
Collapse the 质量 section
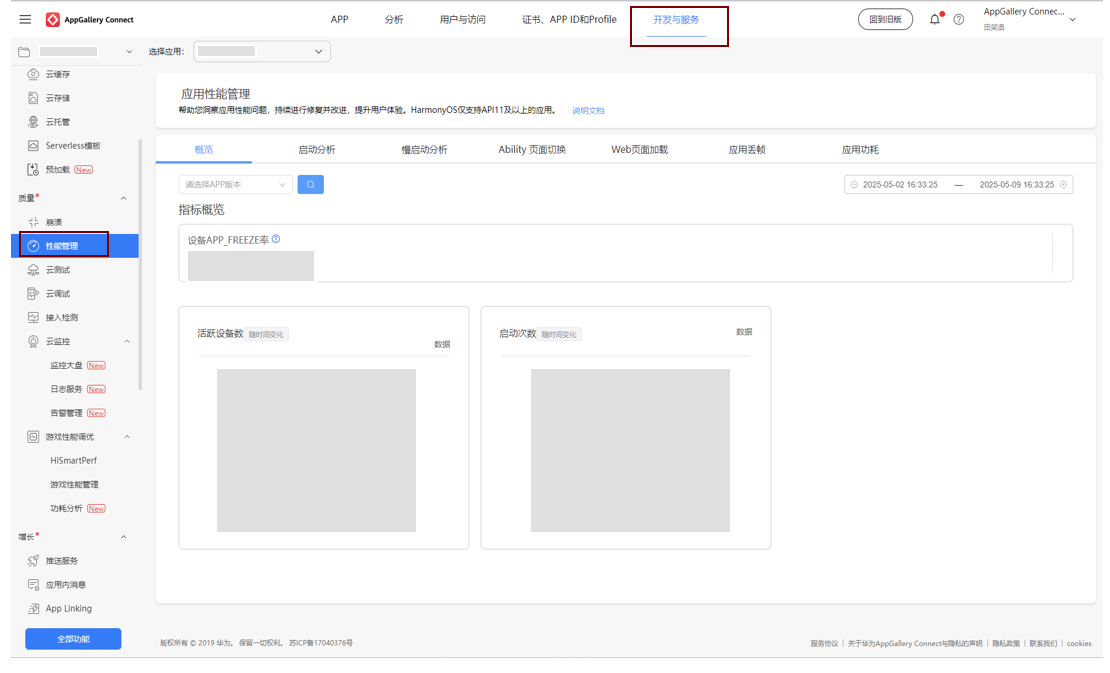124,198
